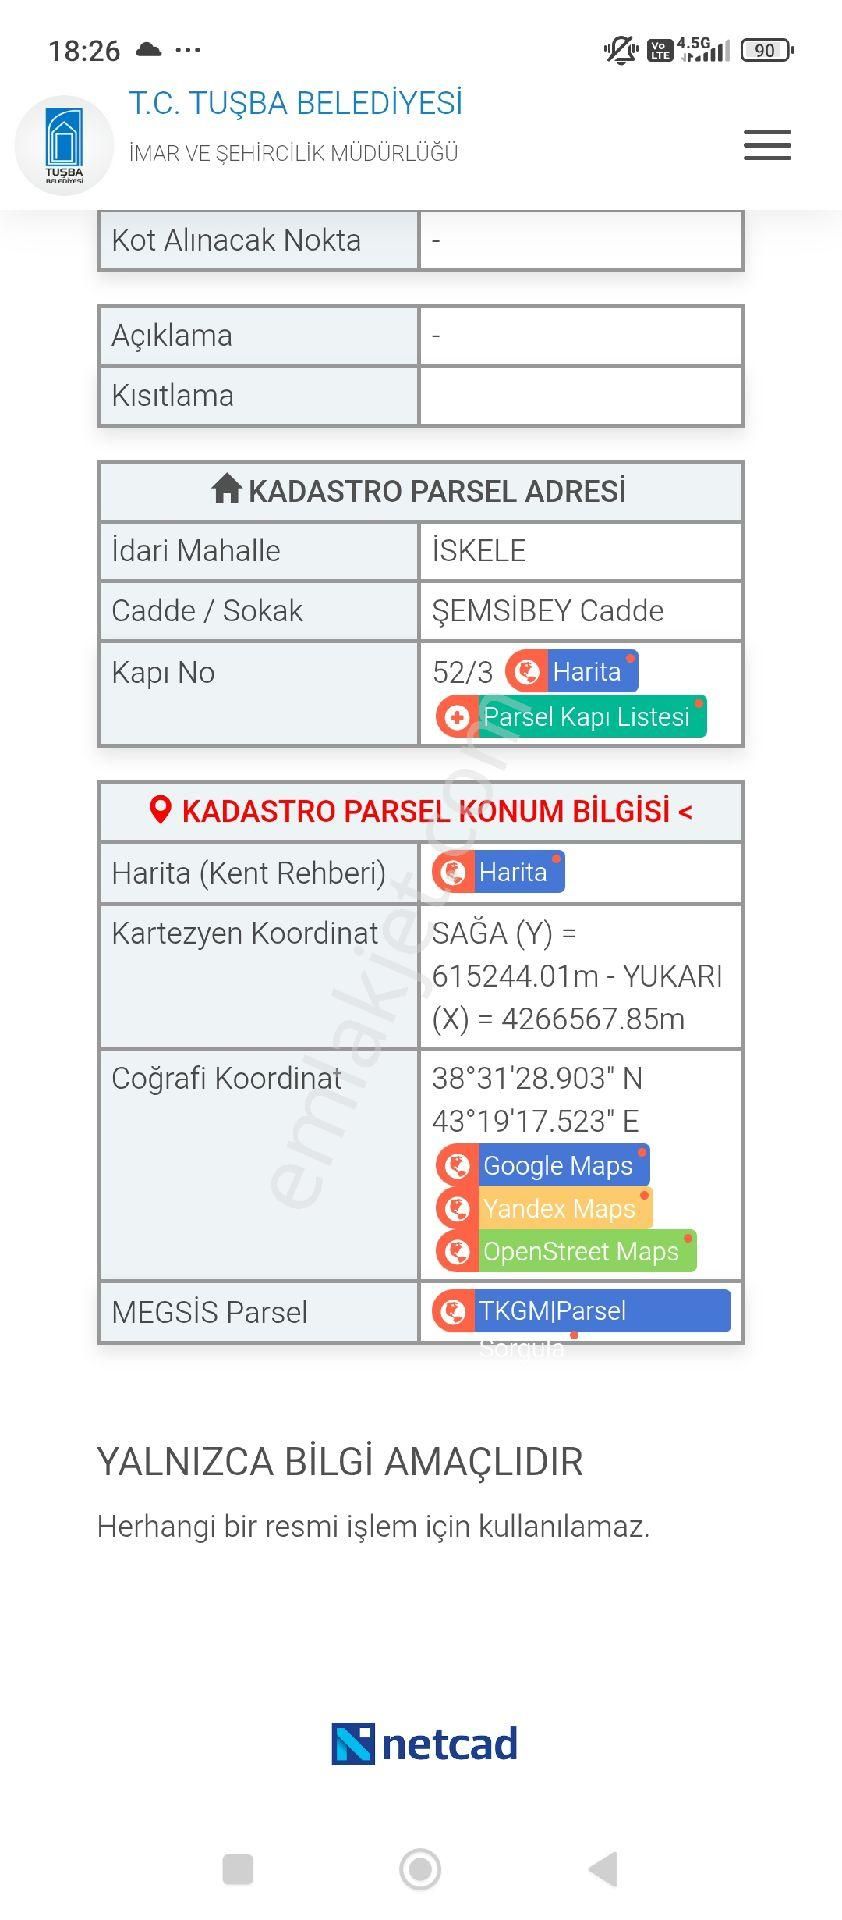Click the globe icon on Google Maps button
Image resolution: width=842 pixels, height=1920 pixels.
click(x=456, y=1165)
